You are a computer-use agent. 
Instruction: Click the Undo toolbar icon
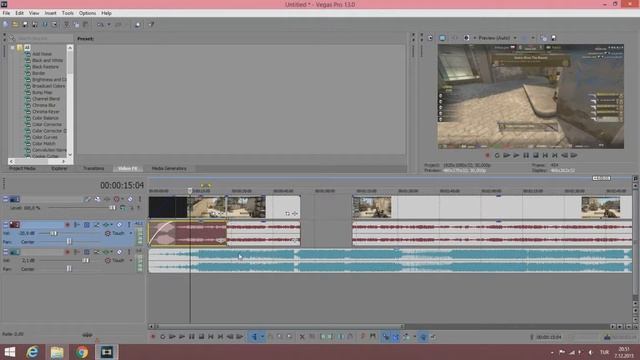[100, 24]
